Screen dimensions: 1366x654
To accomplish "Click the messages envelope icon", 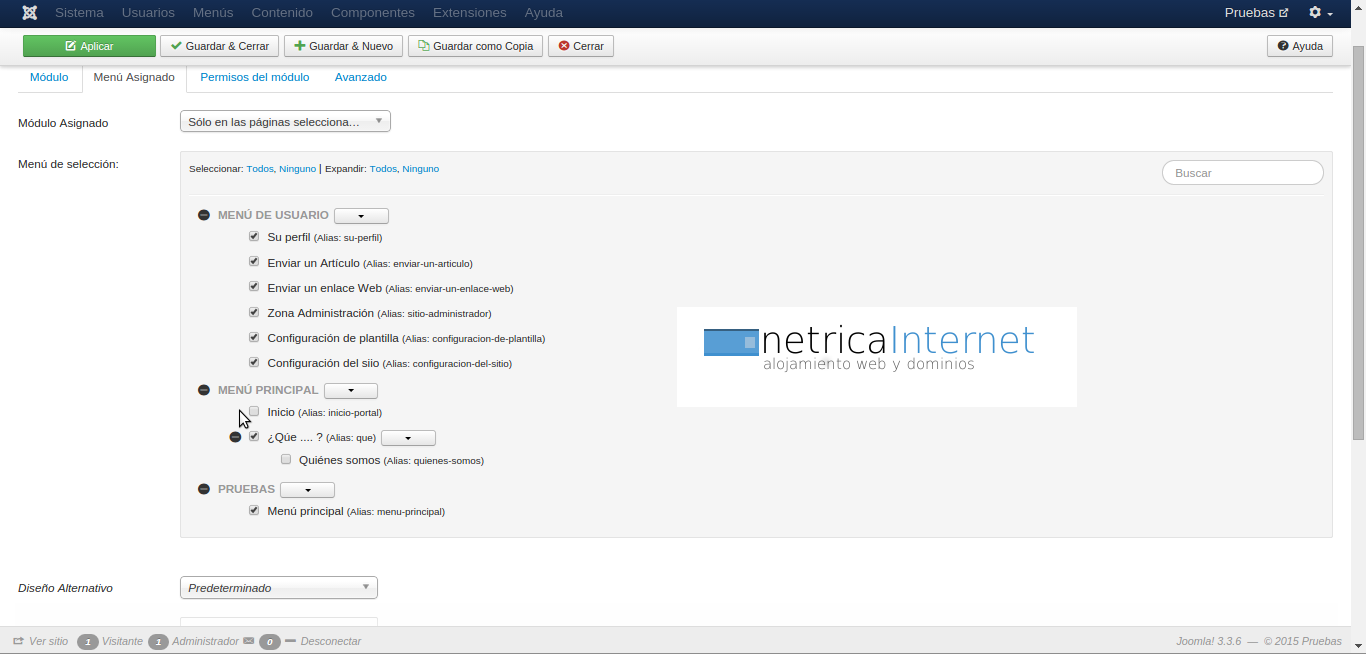I will (x=248, y=641).
